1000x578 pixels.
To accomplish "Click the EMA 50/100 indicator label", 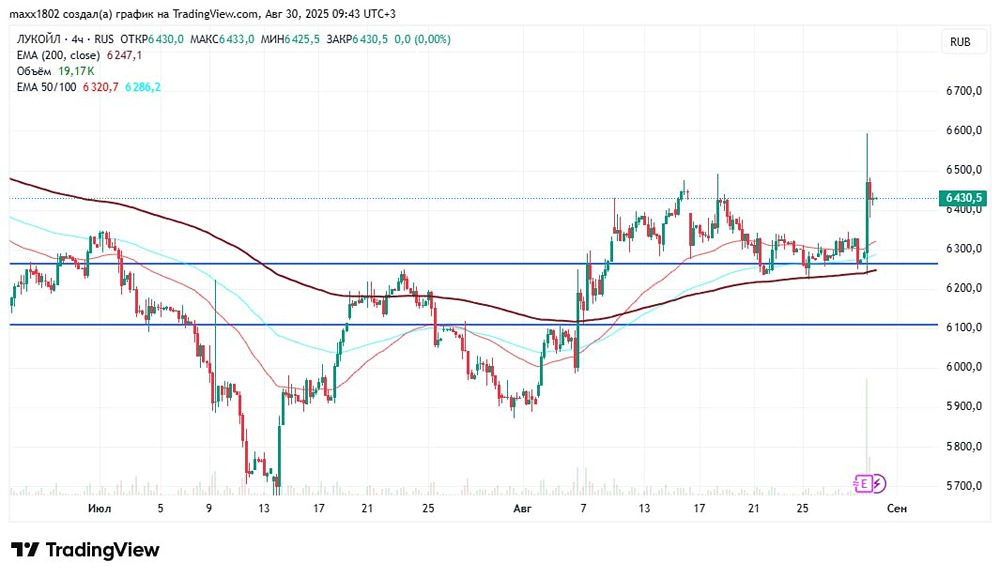I will 46,87.
